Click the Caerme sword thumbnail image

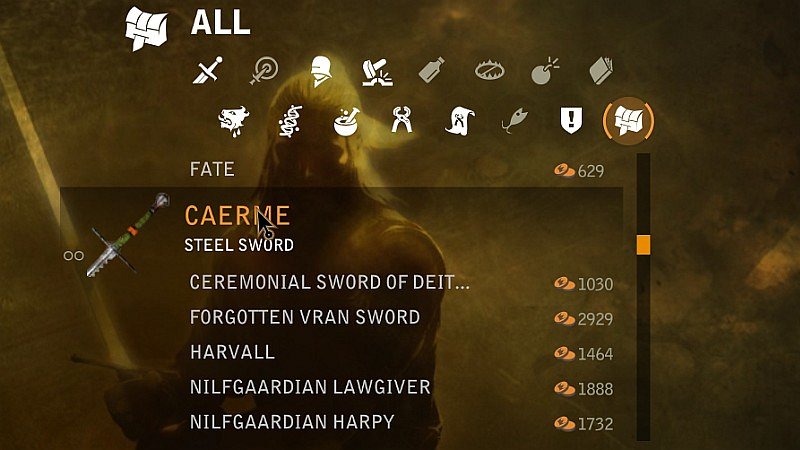[x=127, y=235]
